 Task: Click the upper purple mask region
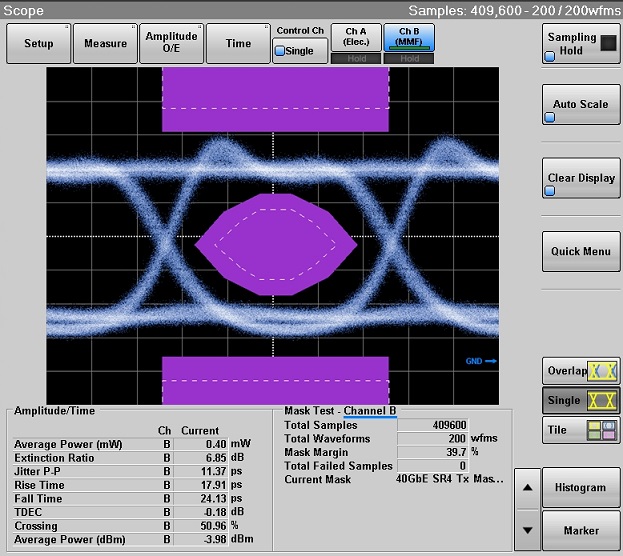pyautogui.click(x=275, y=100)
